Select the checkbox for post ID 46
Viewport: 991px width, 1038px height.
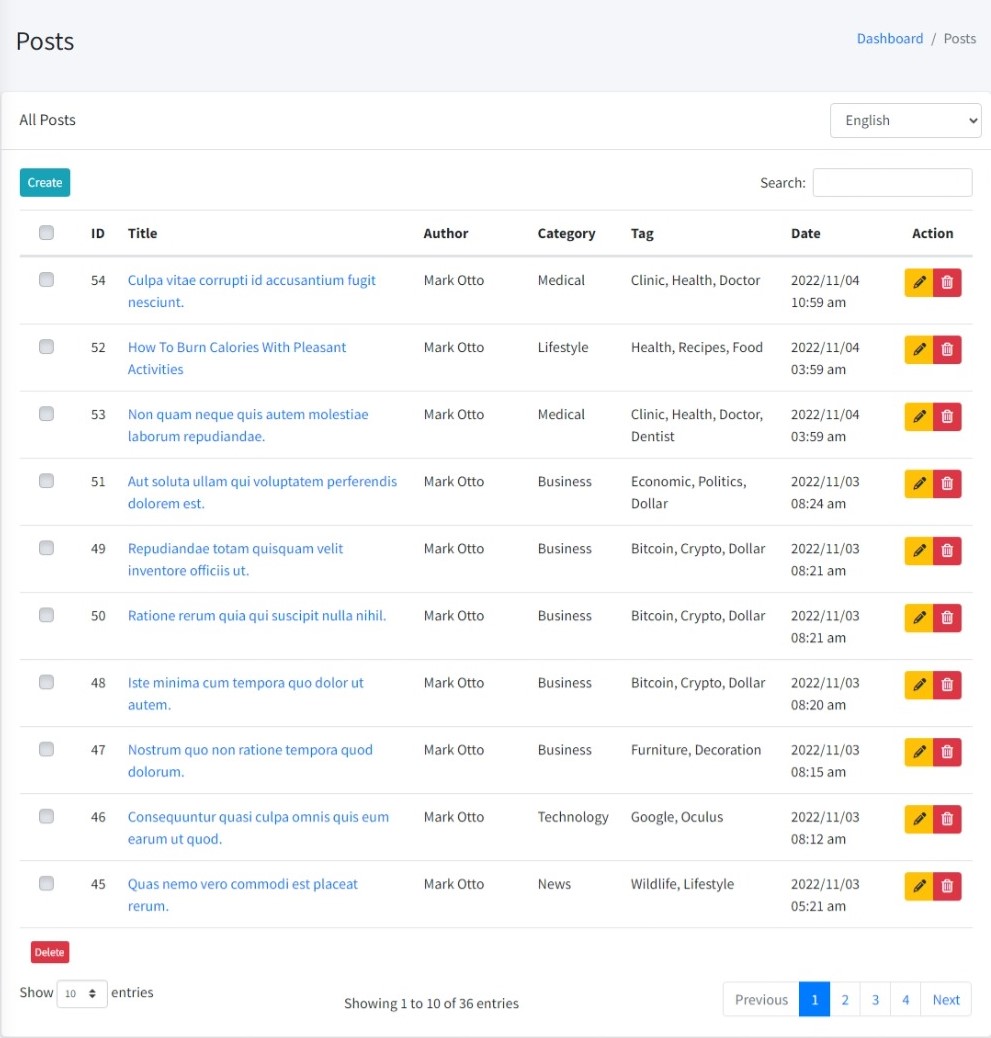46,816
